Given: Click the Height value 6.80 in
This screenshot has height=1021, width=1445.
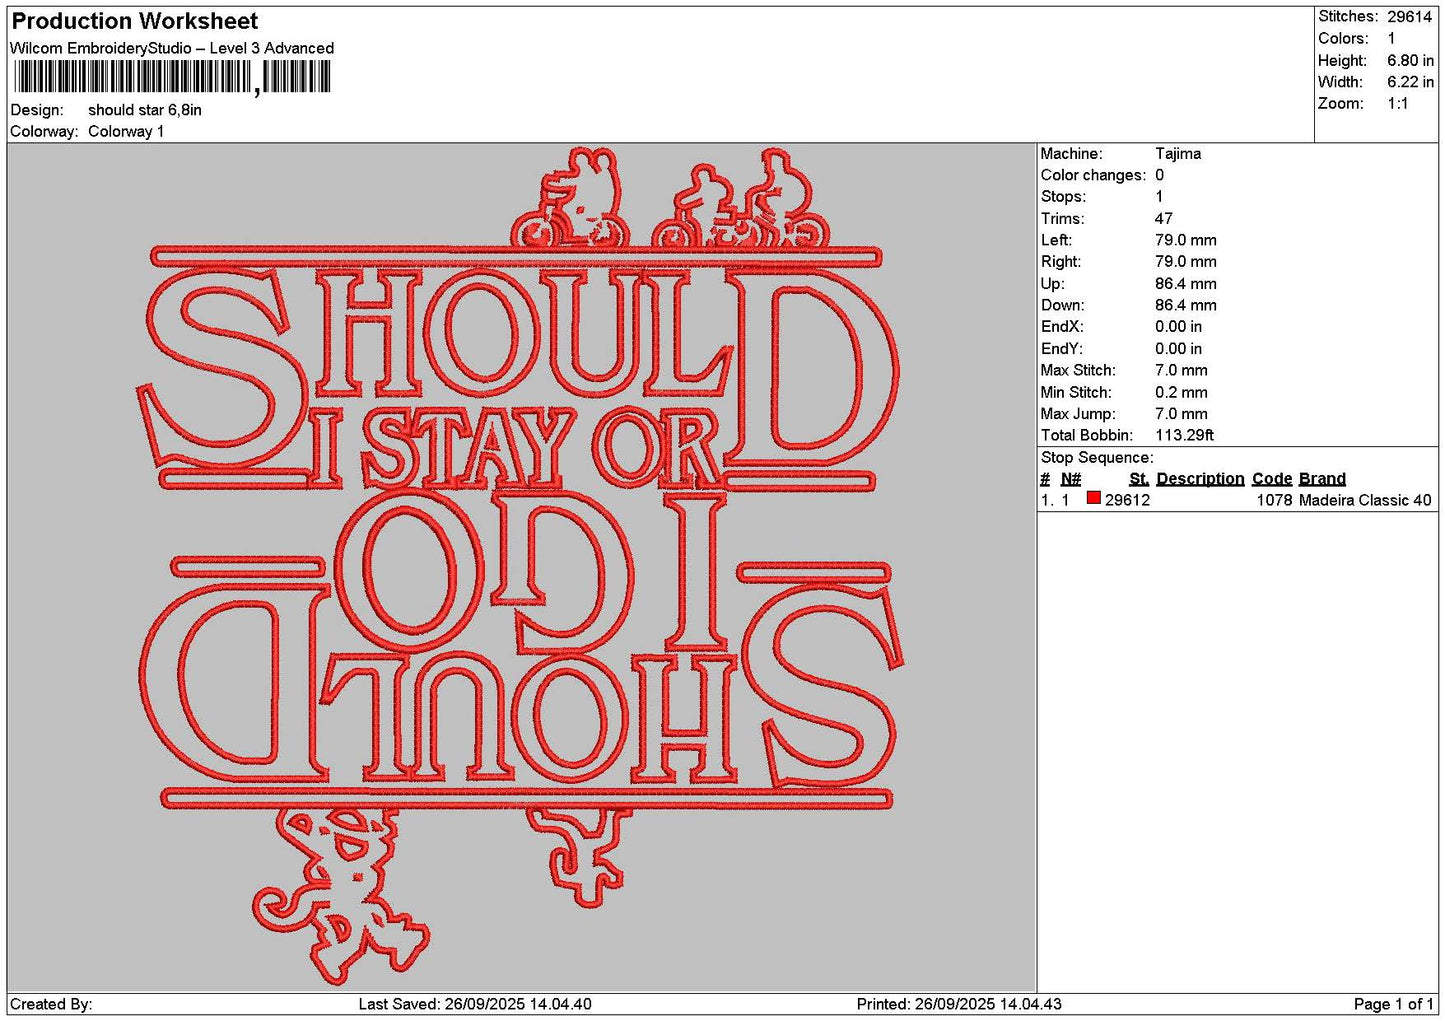Looking at the screenshot, I should point(1410,60).
